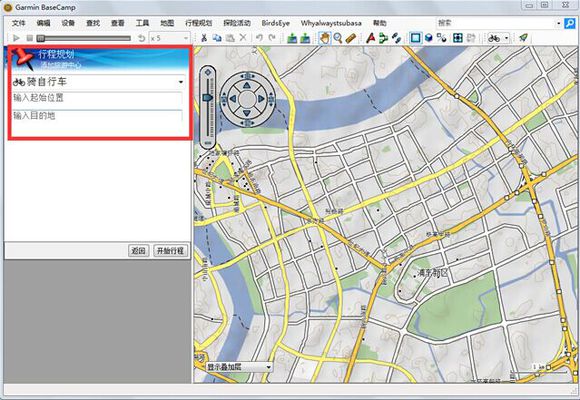Open the x 5 playback speed dropdown
The image size is (580, 400).
point(169,38)
